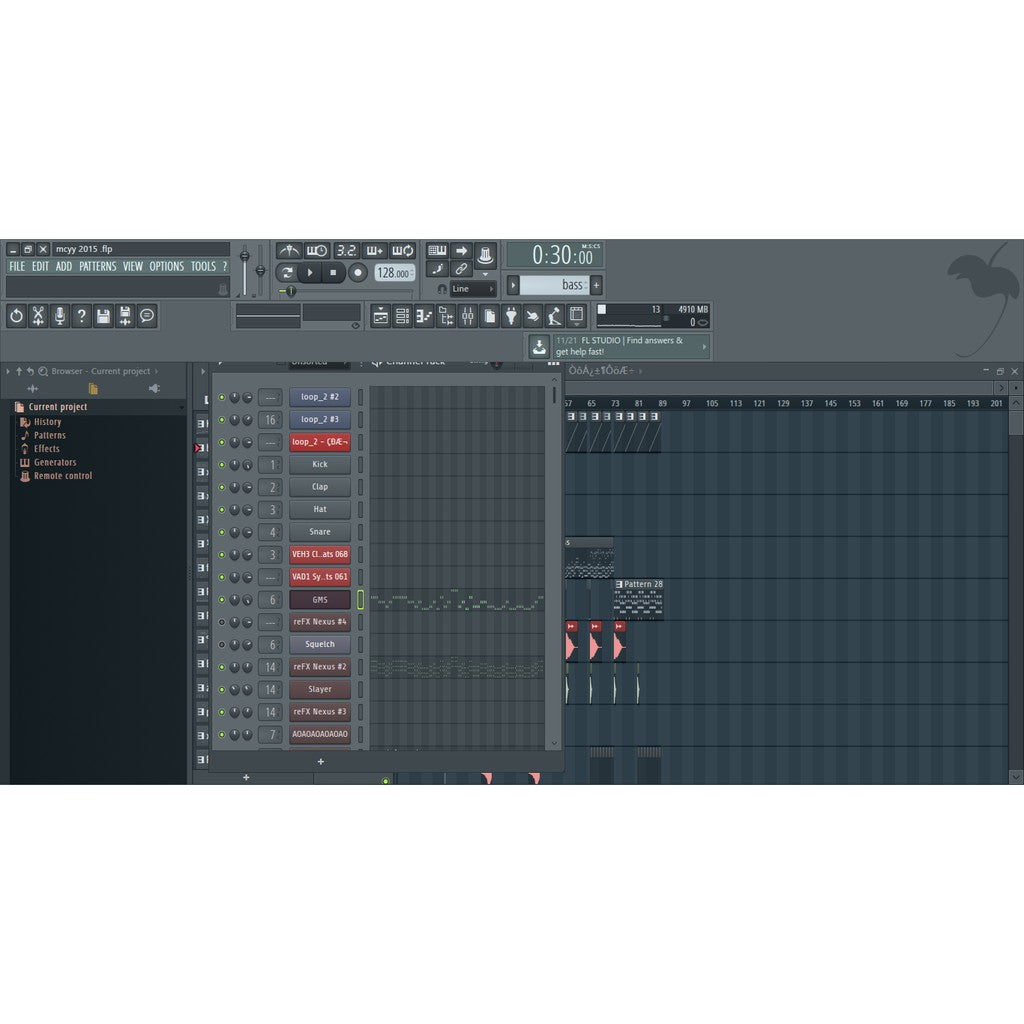Open the Playlist icon in the toolbar
Viewport: 1024px width, 1024px height.
(x=383, y=317)
